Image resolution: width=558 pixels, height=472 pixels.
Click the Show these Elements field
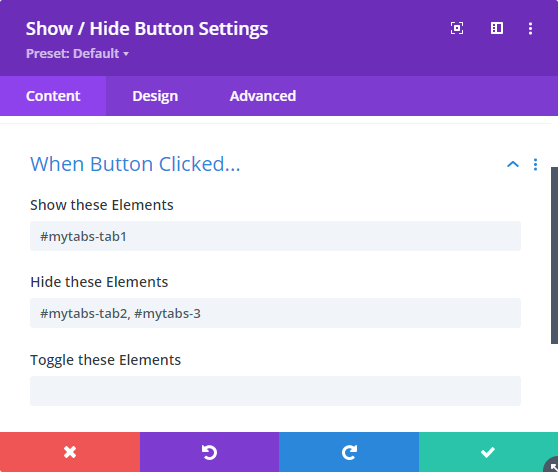pyautogui.click(x=275, y=236)
